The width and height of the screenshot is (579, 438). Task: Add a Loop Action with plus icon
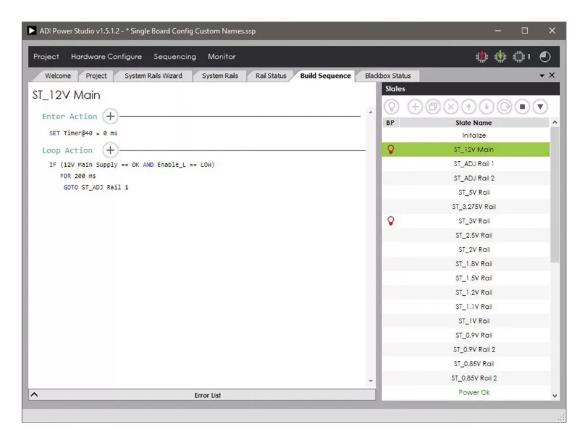click(x=110, y=150)
